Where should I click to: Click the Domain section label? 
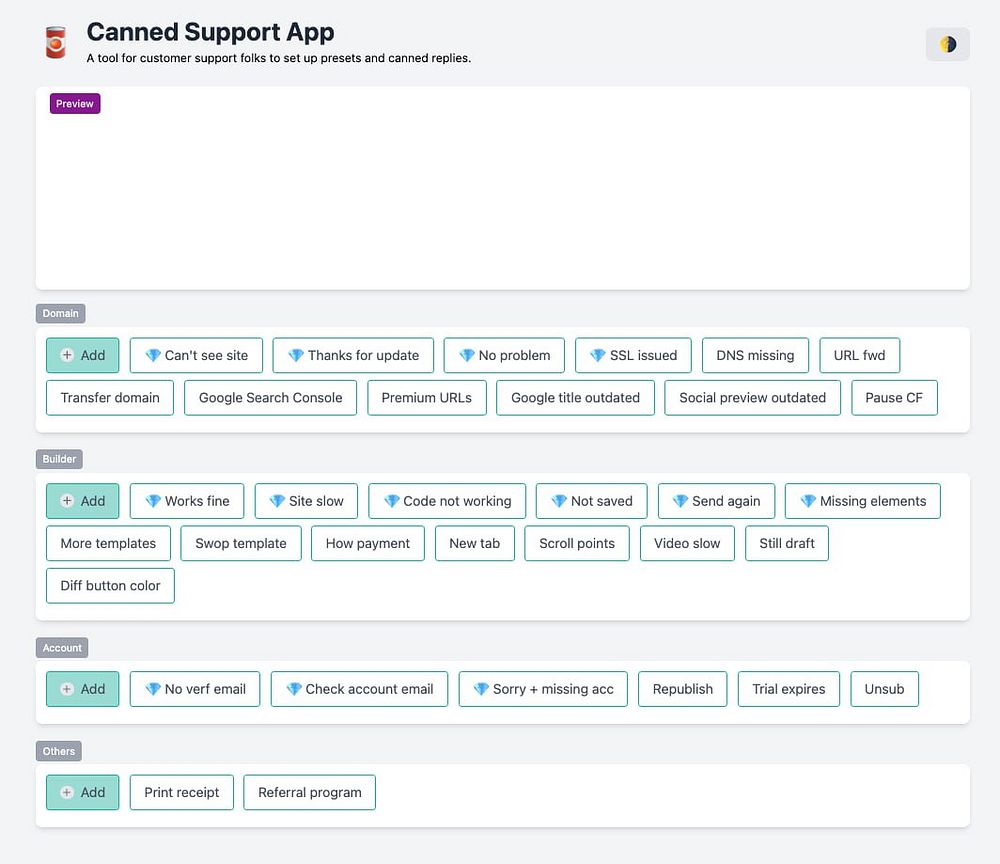(x=60, y=313)
